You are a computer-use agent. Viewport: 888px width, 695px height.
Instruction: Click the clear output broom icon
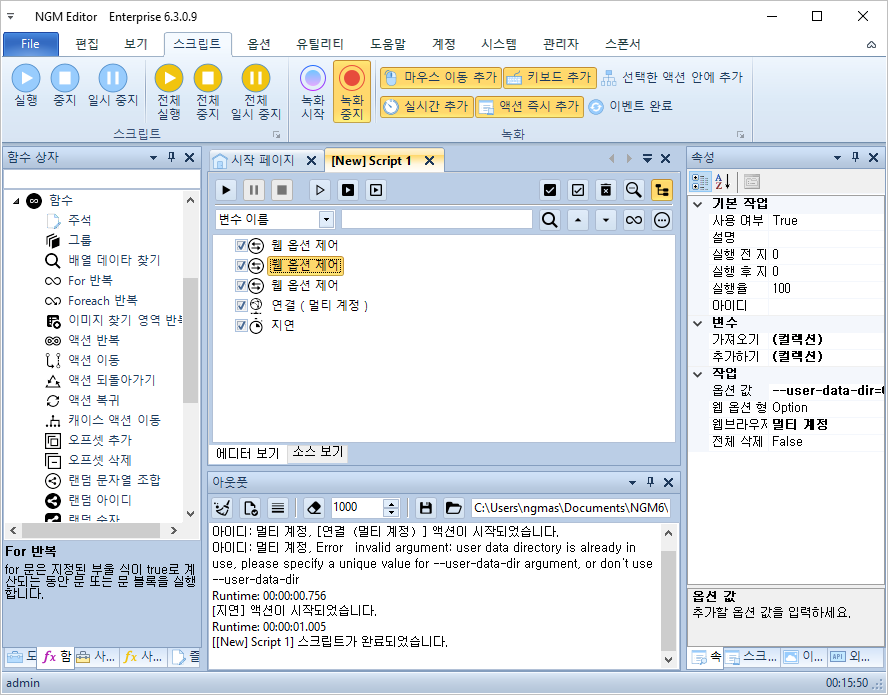coord(222,508)
